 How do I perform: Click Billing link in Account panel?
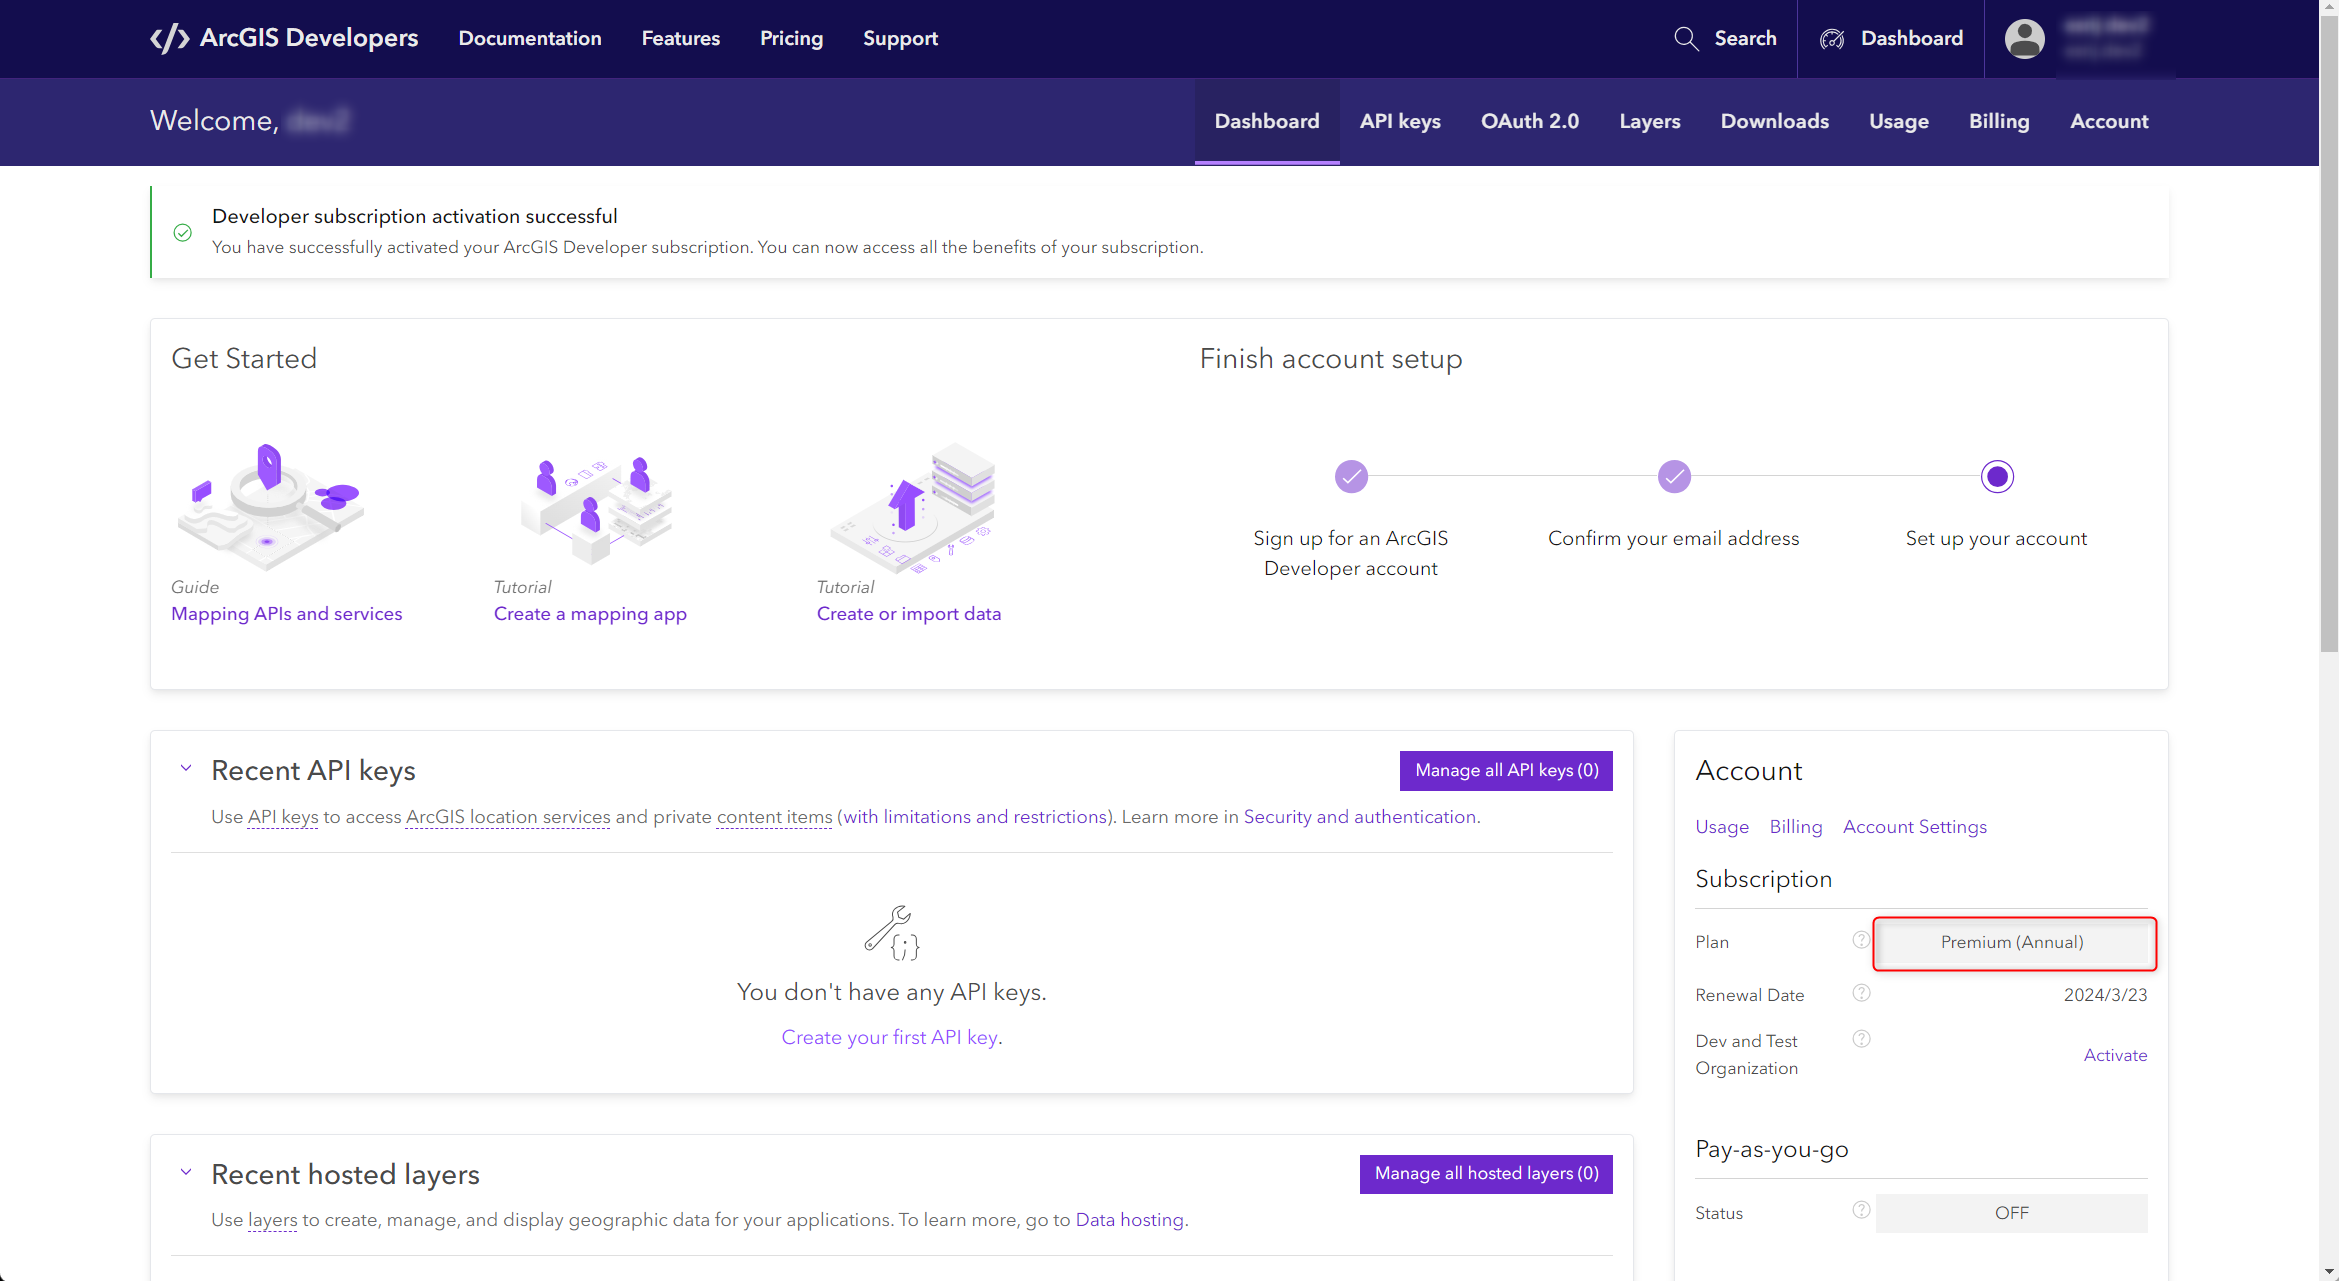point(1796,827)
